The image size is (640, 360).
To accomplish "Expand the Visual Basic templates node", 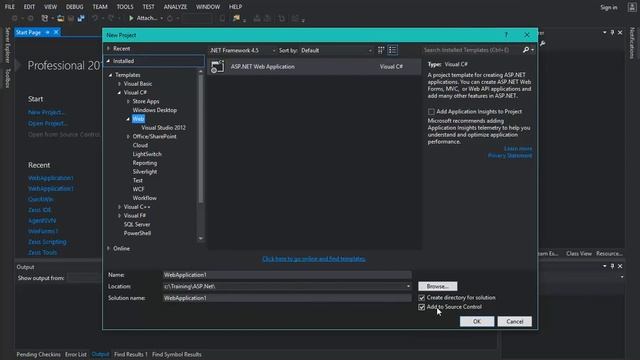I will (x=120, y=84).
